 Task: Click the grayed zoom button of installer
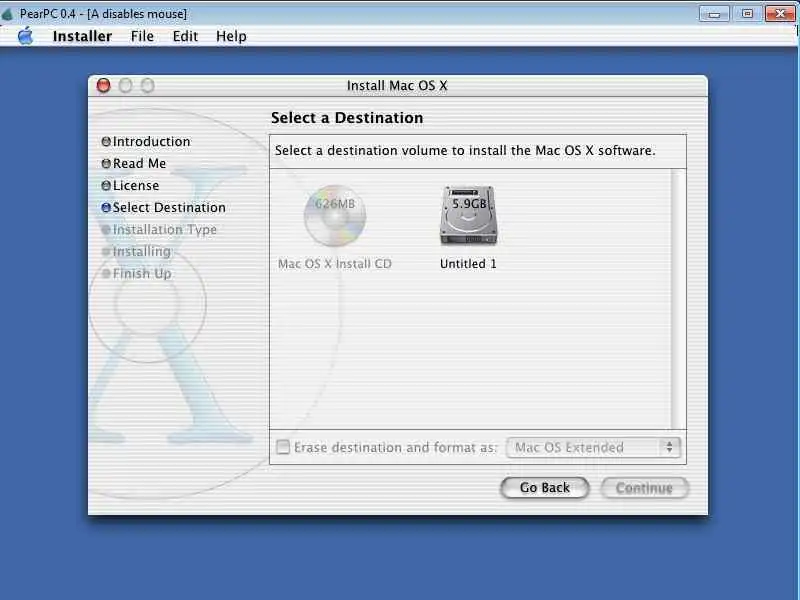pos(147,86)
